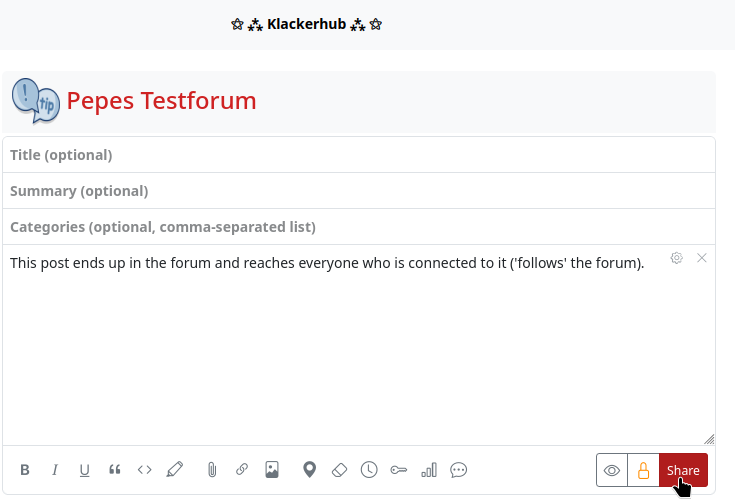The height and width of the screenshot is (504, 735).
Task: Set expiration with clock icon
Action: [x=369, y=470]
